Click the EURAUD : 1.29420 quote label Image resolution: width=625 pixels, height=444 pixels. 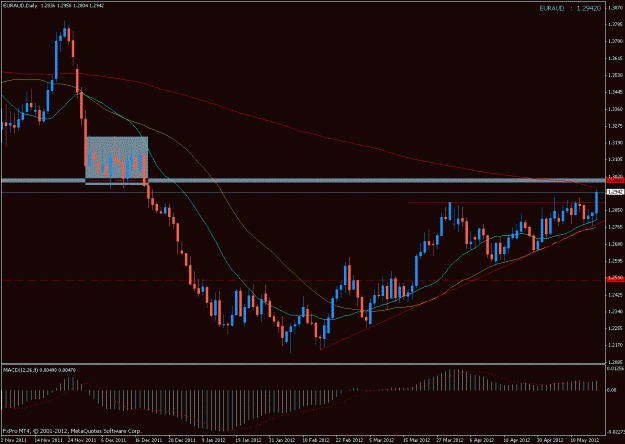[x=570, y=8]
